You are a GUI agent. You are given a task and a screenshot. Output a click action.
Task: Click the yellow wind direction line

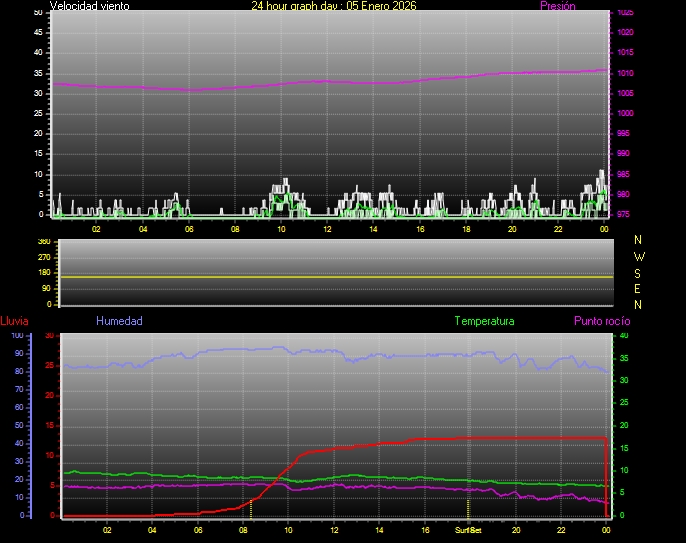pos(336,277)
